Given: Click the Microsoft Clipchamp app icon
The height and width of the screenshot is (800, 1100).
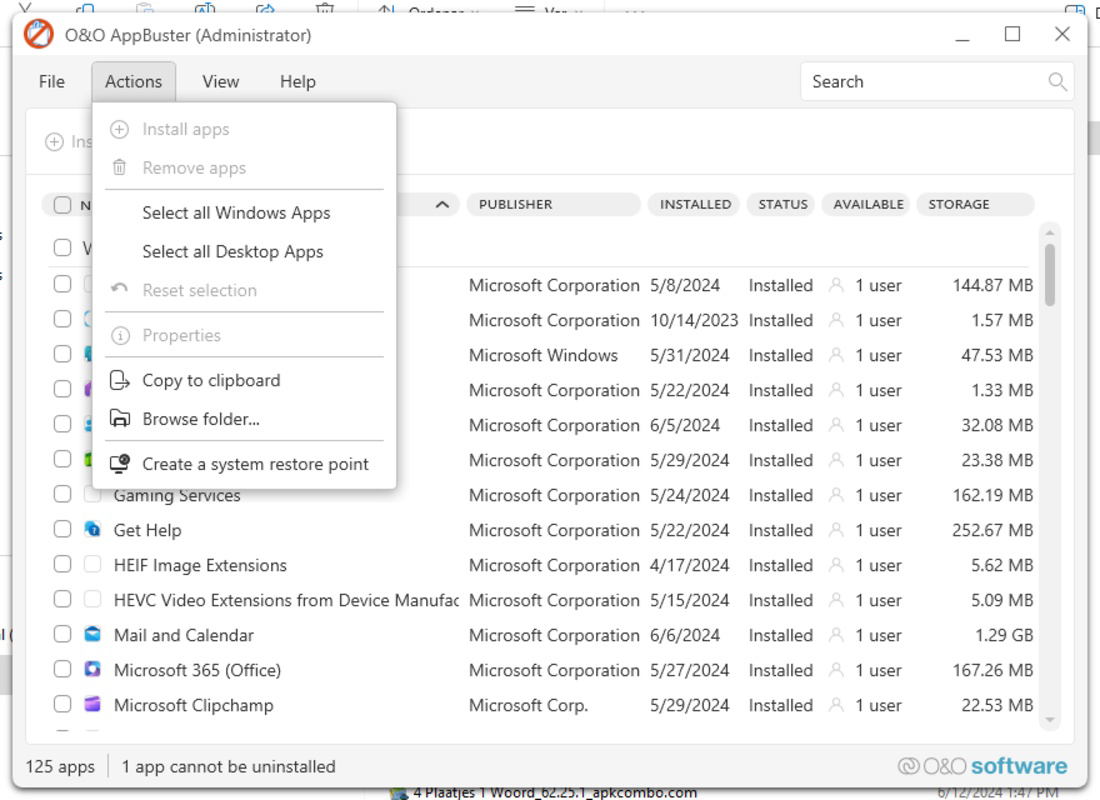Looking at the screenshot, I should tap(93, 705).
